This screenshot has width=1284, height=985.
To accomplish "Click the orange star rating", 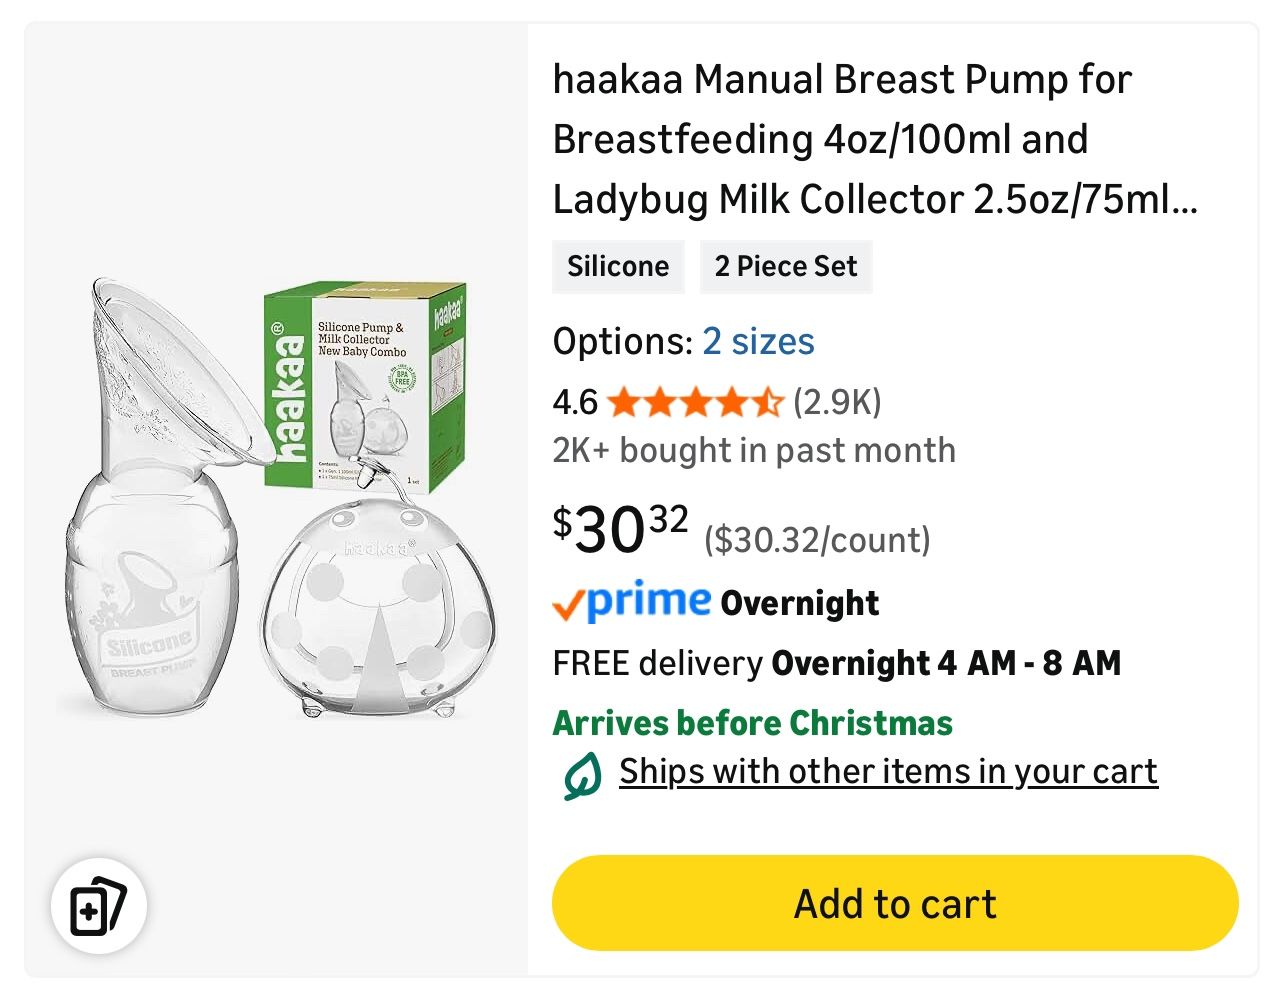I will point(694,402).
